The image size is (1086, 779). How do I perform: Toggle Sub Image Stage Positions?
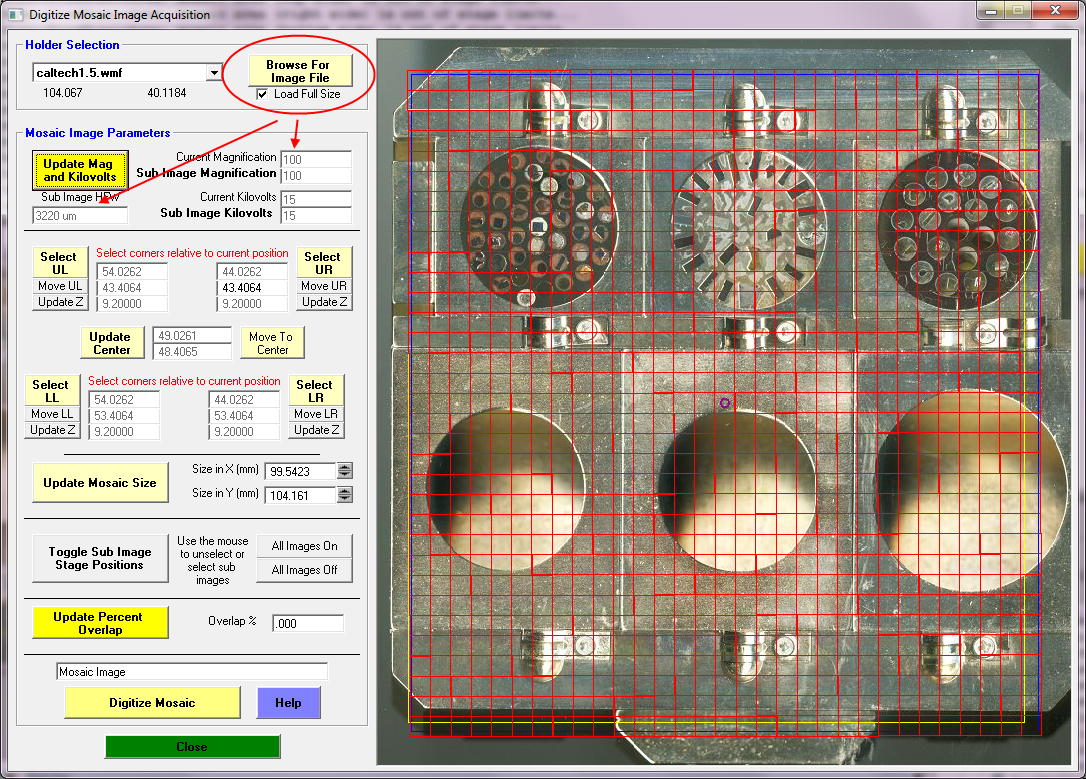[97, 558]
